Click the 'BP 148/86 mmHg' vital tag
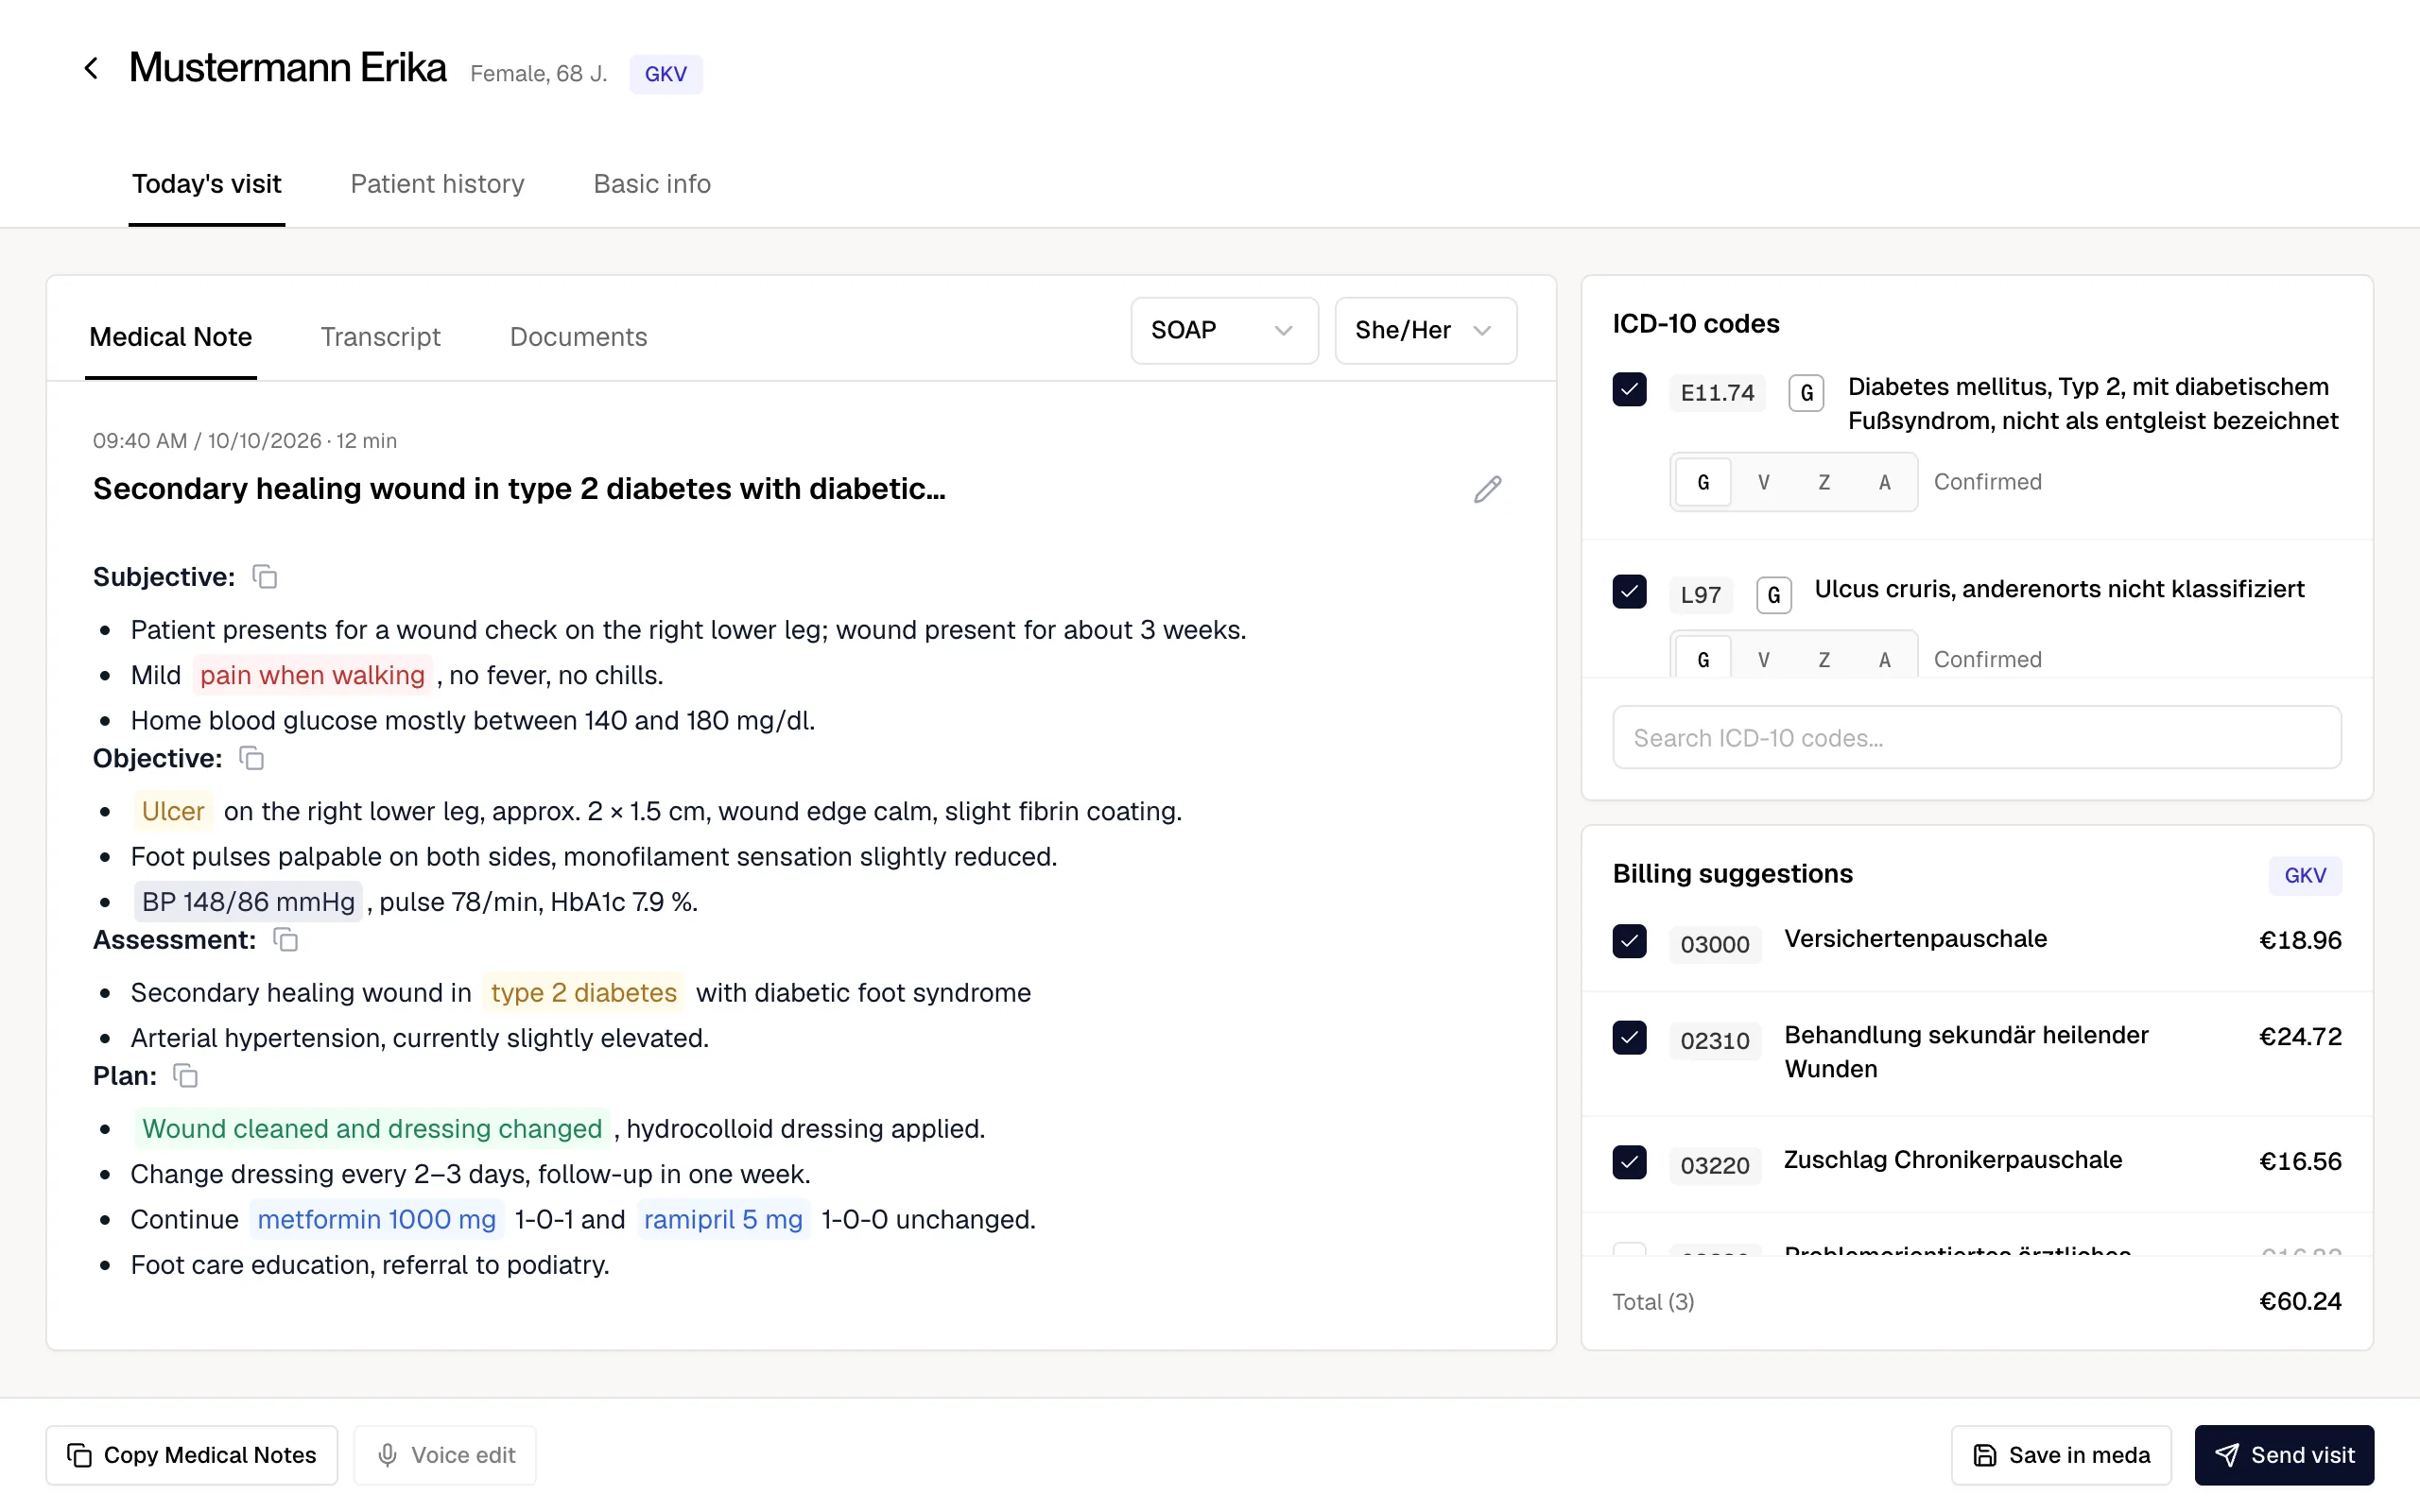This screenshot has width=2420, height=1512. pos(248,902)
